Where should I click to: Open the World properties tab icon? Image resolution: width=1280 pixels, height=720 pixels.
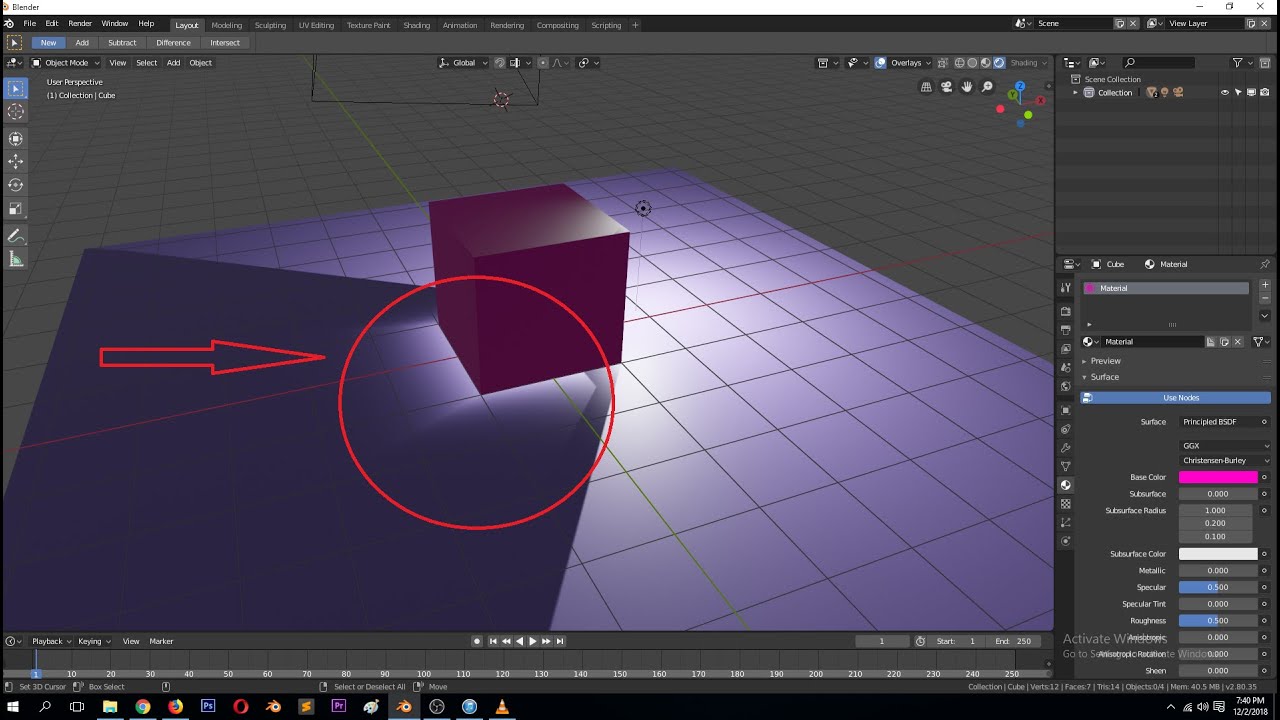pos(1066,386)
